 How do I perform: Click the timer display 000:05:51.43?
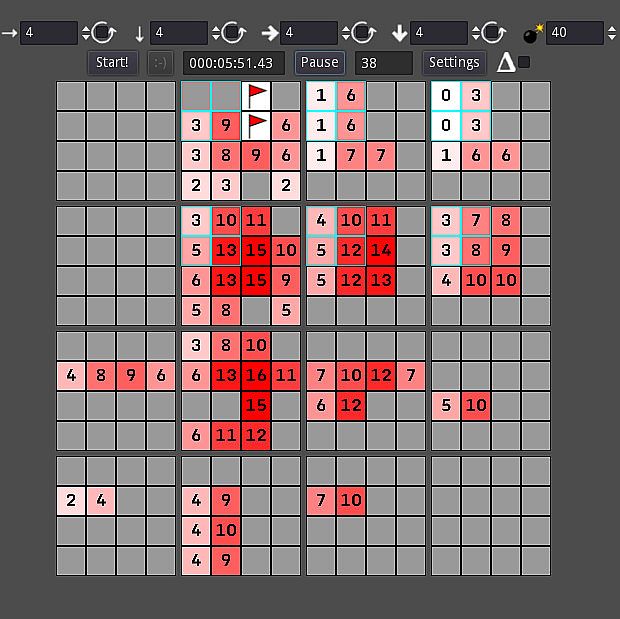234,63
